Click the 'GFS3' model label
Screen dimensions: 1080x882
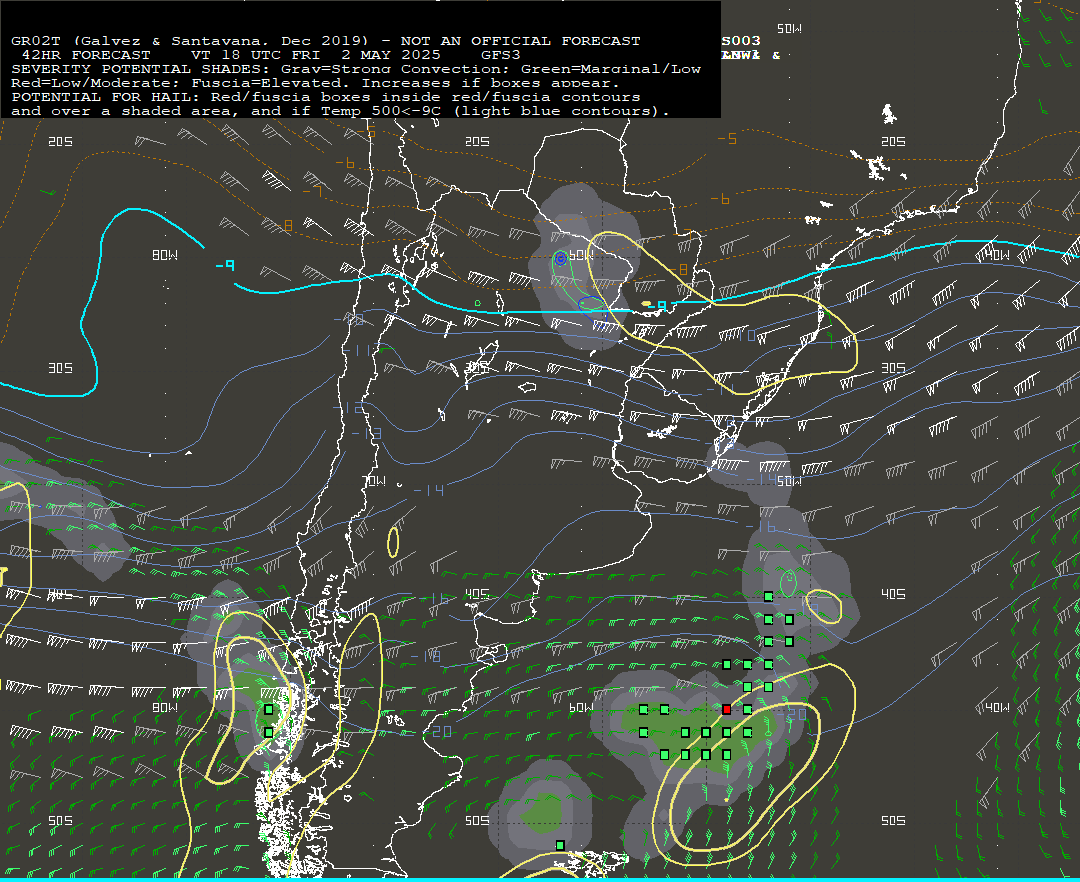pos(501,55)
